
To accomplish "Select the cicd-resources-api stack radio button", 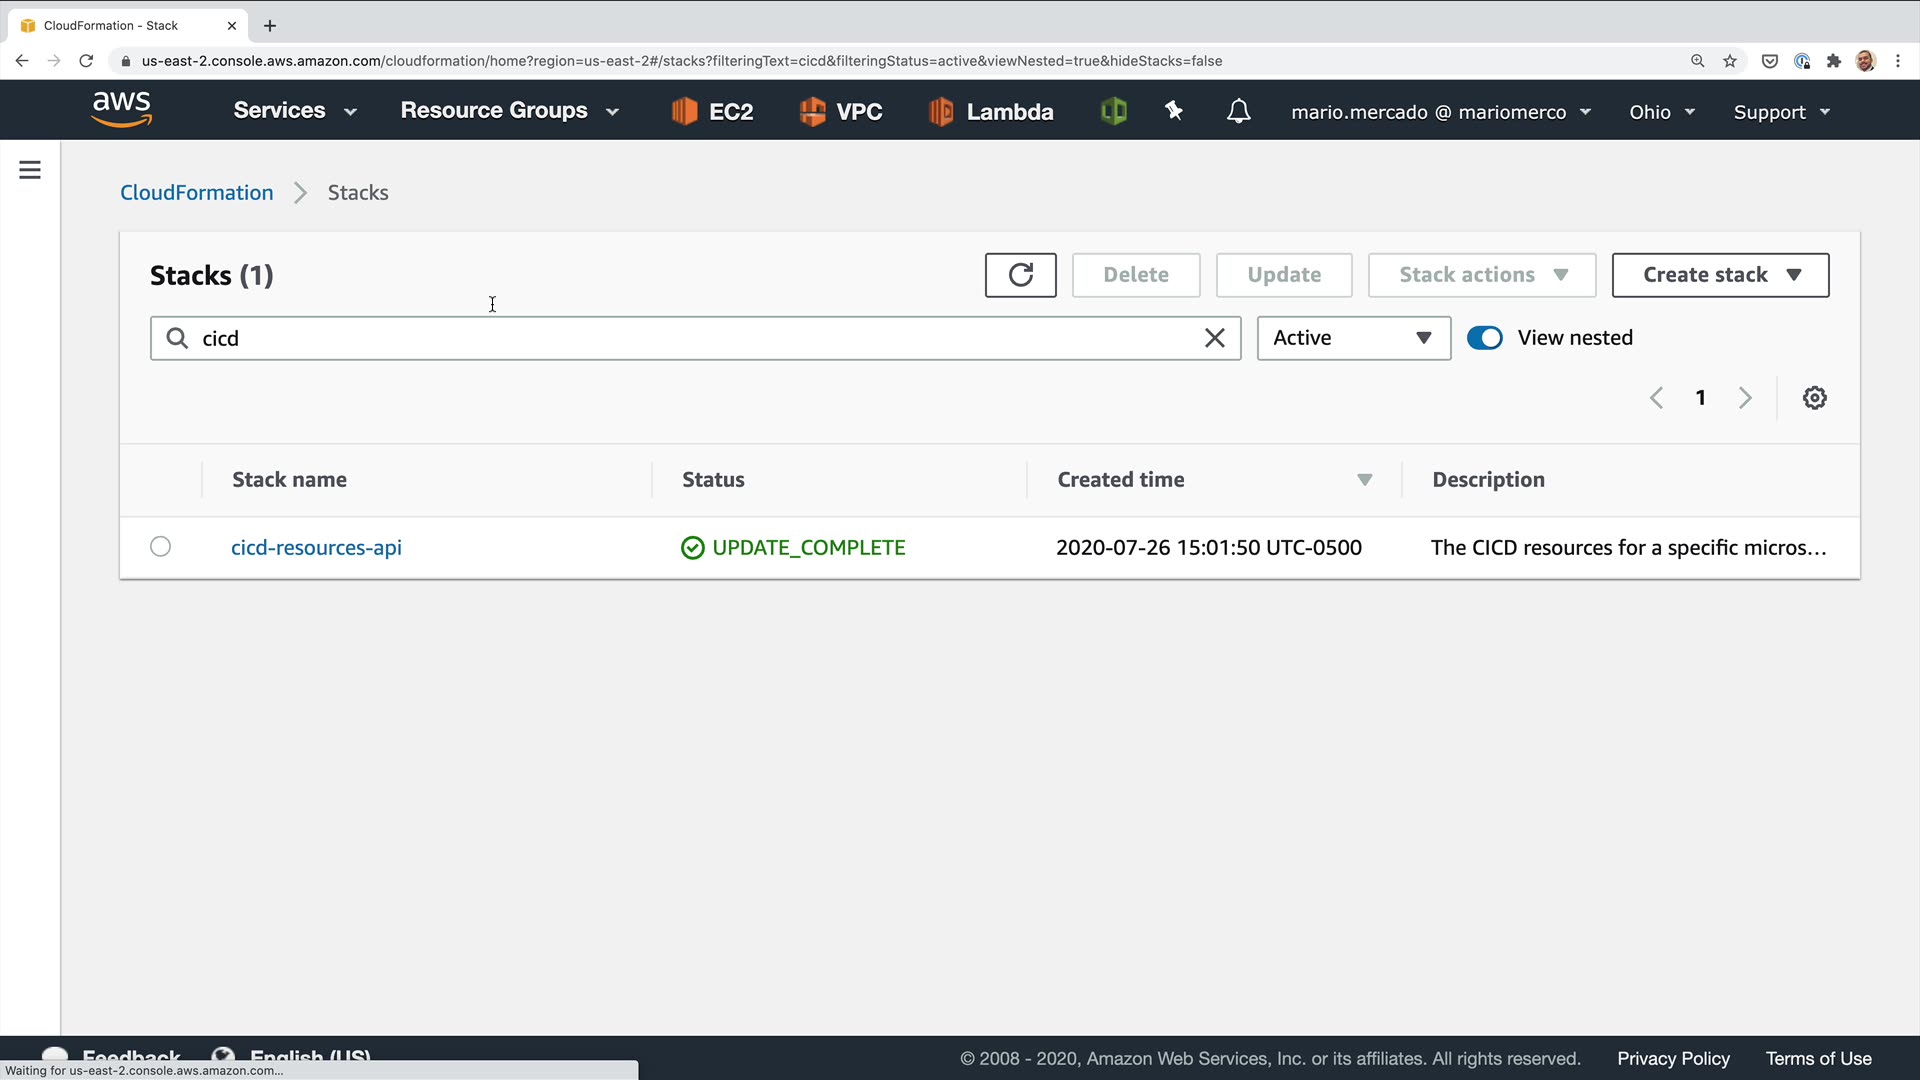I will (x=160, y=547).
